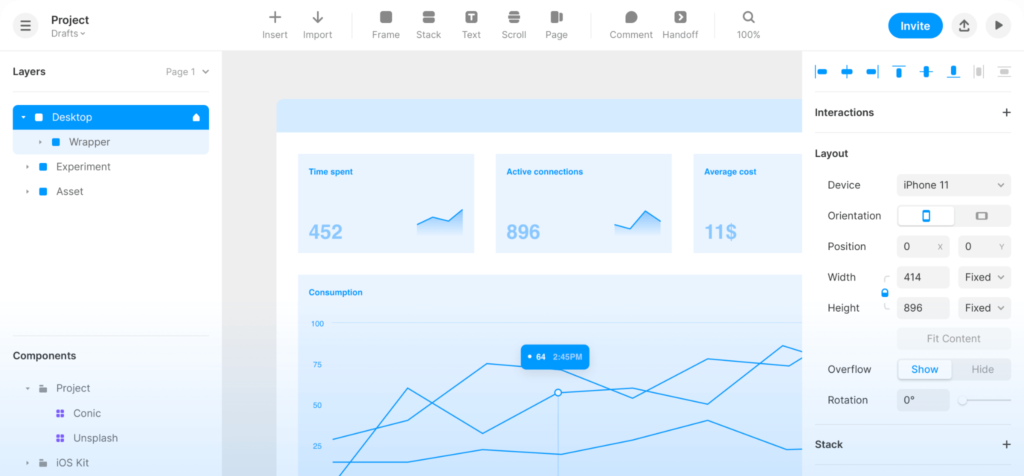Click the Project title text
1024x476 pixels.
pyautogui.click(x=70, y=20)
